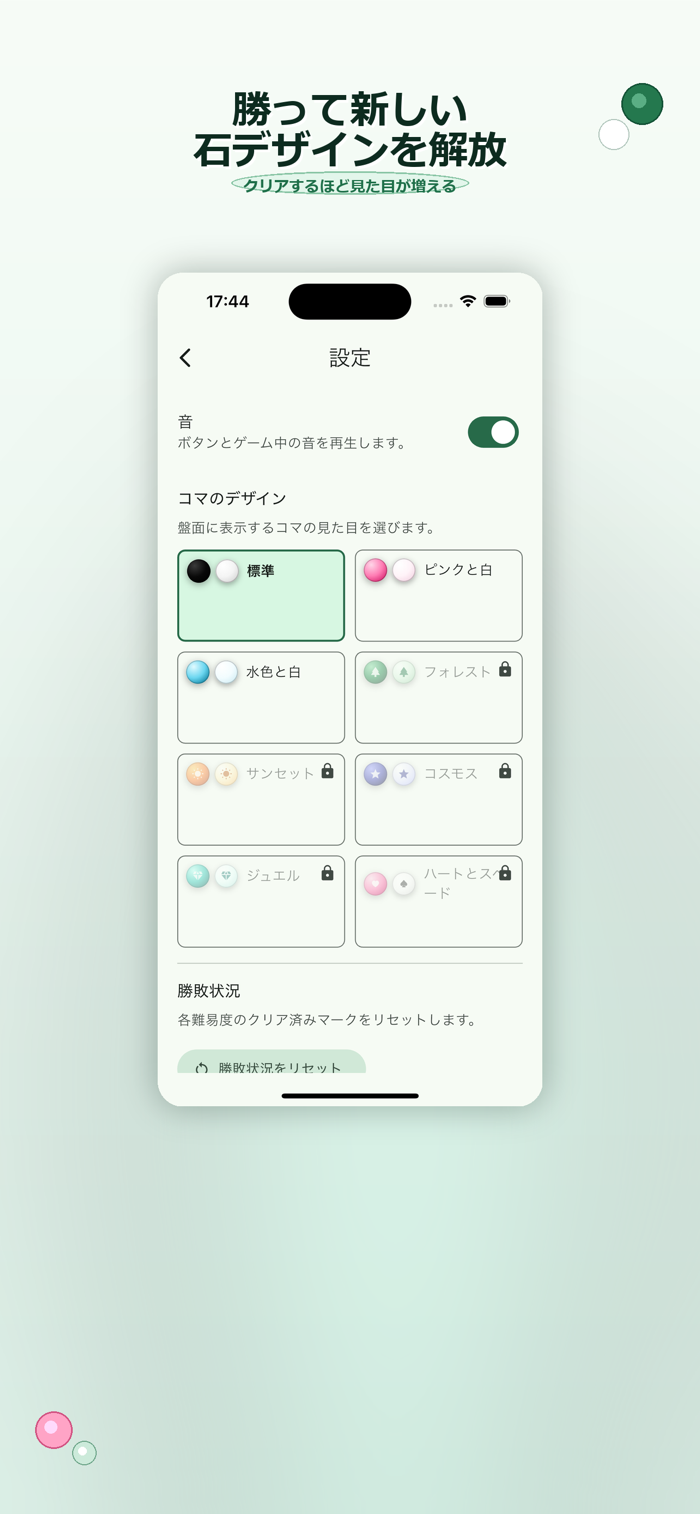
Task: Tap the 設定 page title
Action: pos(350,358)
